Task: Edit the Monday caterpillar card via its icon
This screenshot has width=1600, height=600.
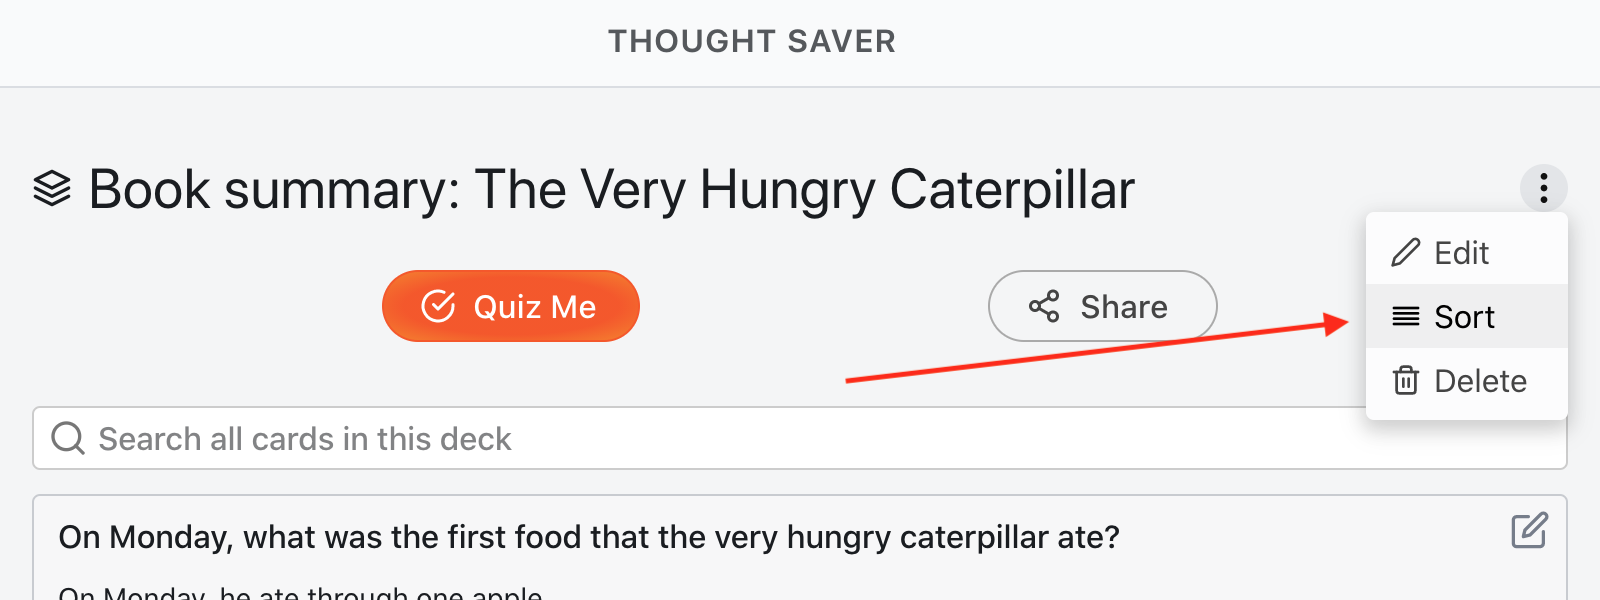Action: tap(1529, 530)
